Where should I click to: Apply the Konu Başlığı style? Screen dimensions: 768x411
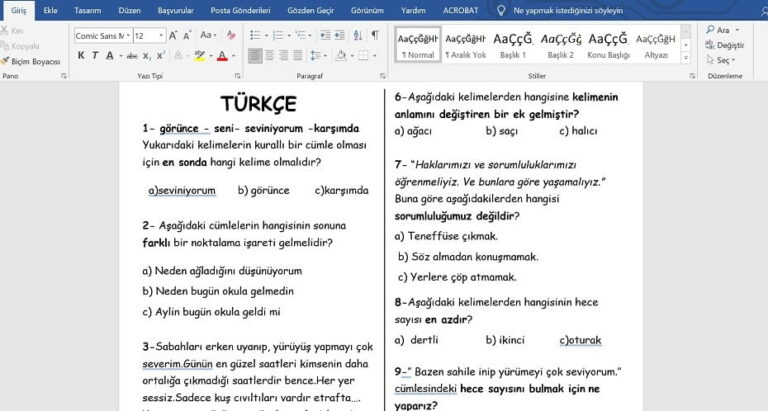[x=608, y=45]
